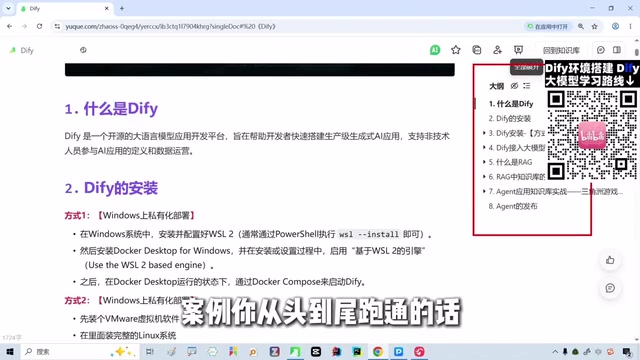Click the 回到知识库 button
The image size is (640, 360).
pyautogui.click(x=561, y=50)
